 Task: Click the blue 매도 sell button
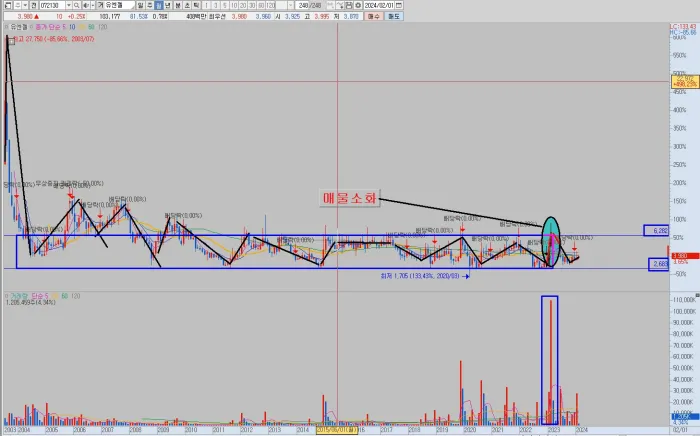click(x=393, y=16)
